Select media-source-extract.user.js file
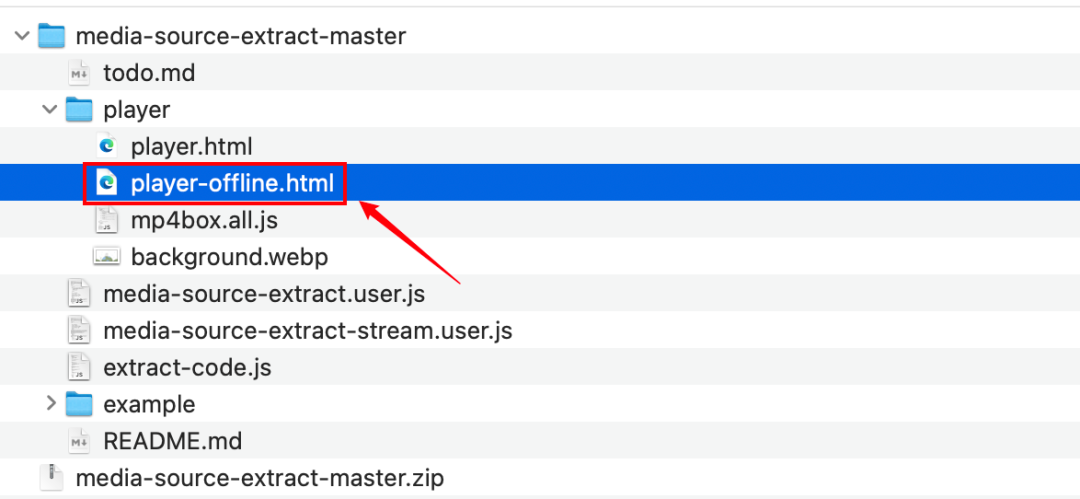Screen dimensions: 1080x499 264,294
